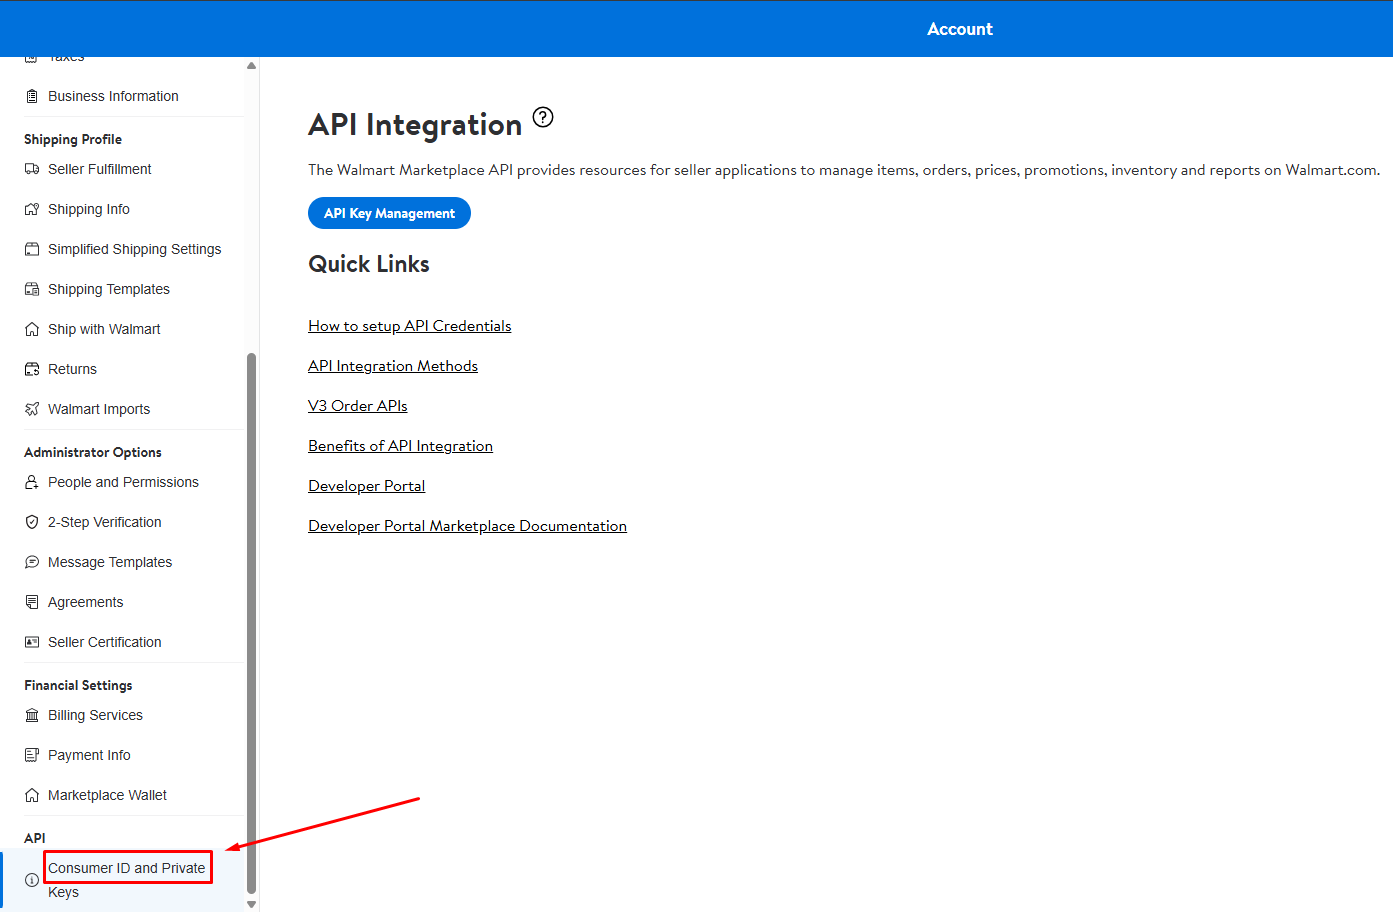Image resolution: width=1393 pixels, height=912 pixels.
Task: Click the Ship with Walmart house icon
Action: (32, 329)
